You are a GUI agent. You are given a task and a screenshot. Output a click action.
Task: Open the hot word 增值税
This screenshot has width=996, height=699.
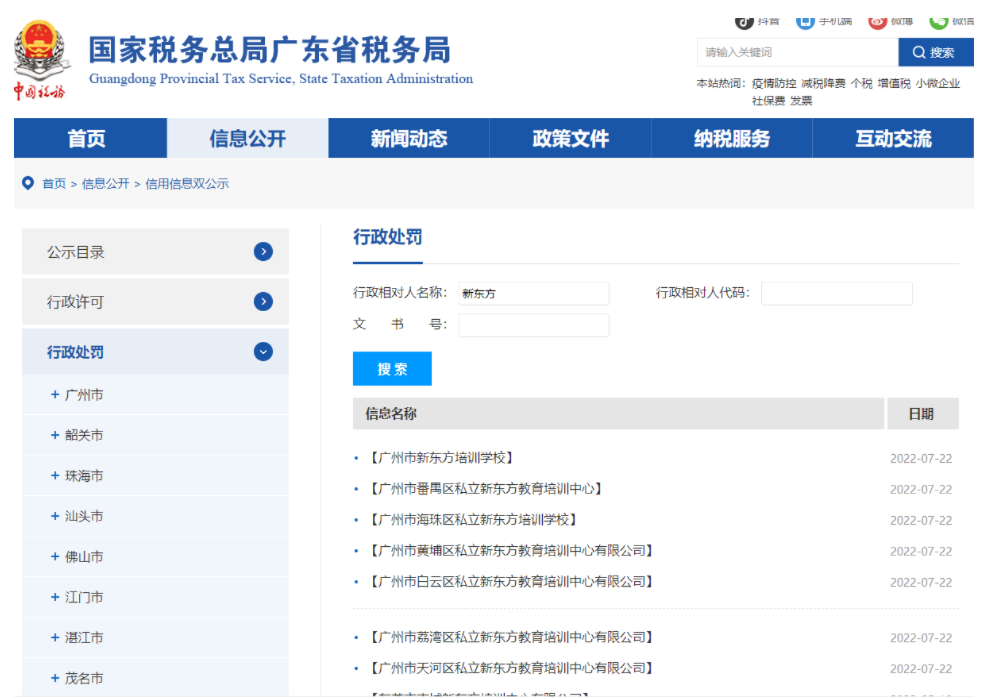coord(894,83)
